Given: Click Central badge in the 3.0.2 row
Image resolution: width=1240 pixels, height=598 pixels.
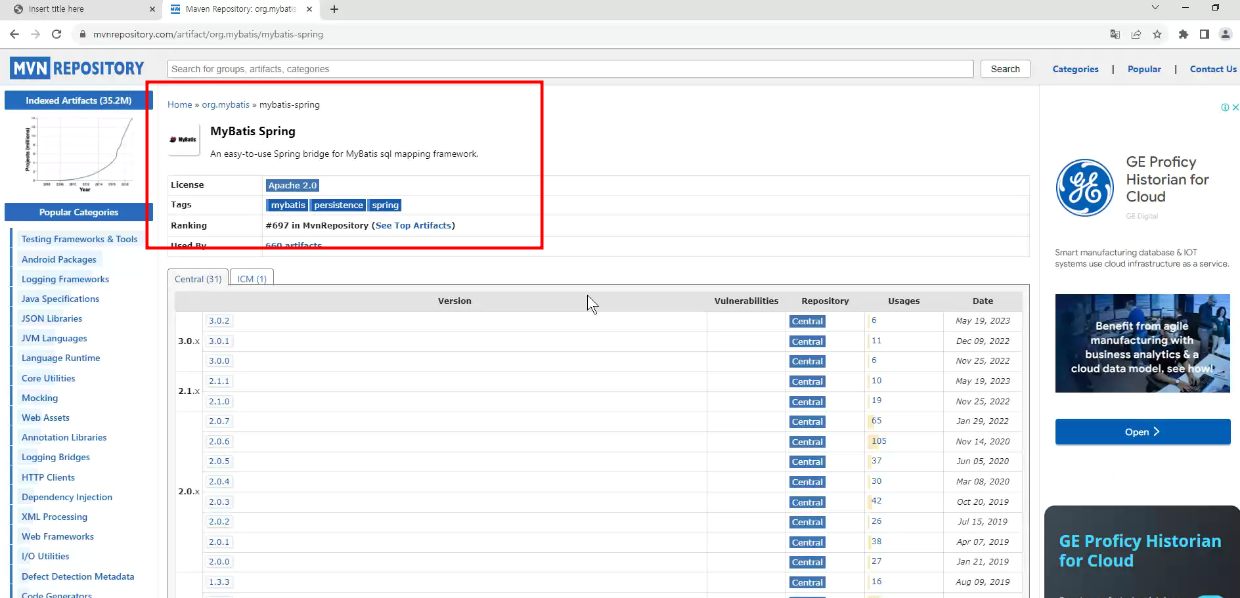Looking at the screenshot, I should tap(807, 321).
